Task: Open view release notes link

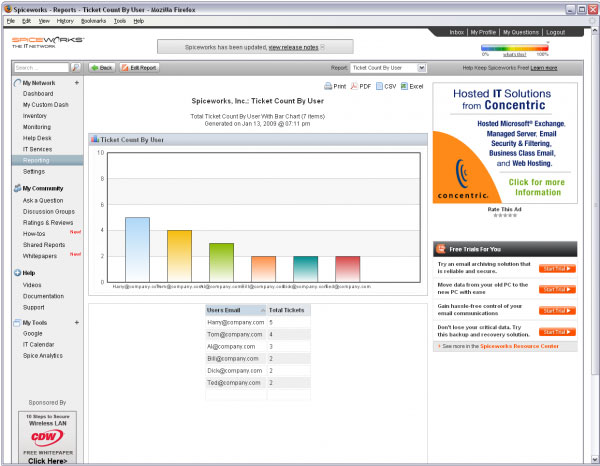Action: click(x=293, y=47)
